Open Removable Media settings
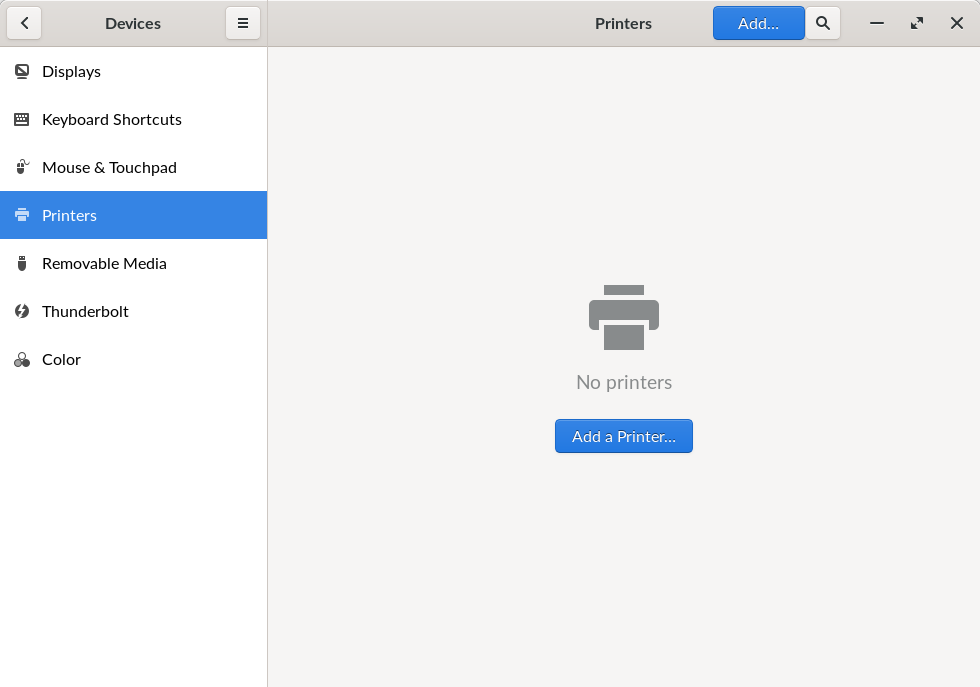 (133, 263)
